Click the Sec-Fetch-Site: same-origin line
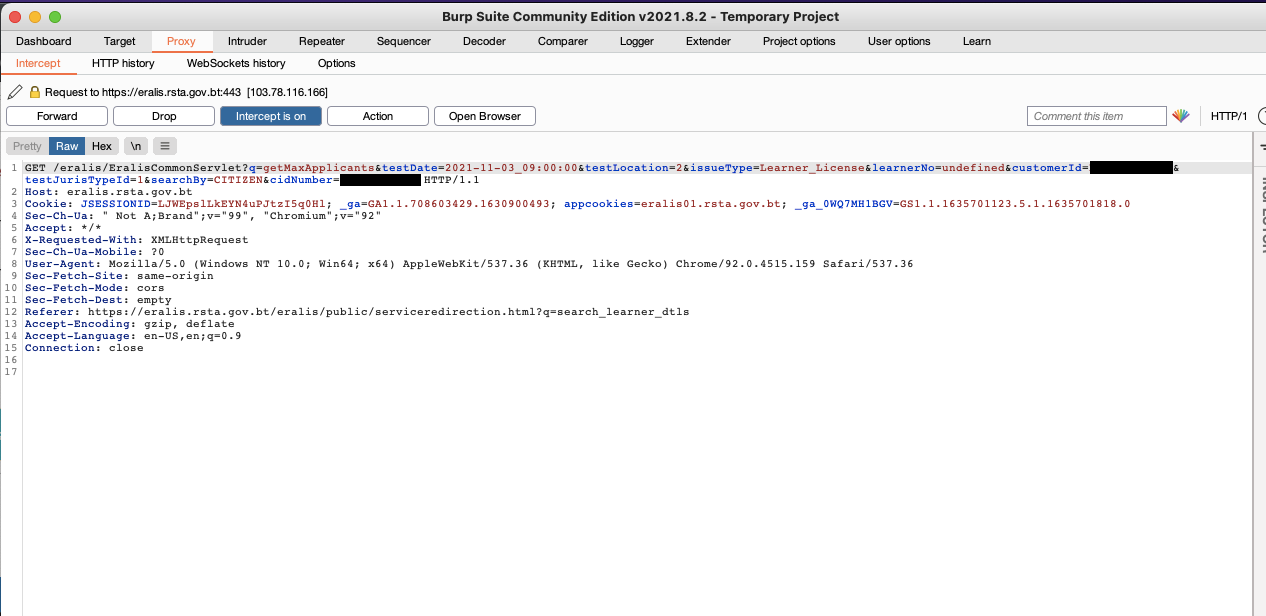Viewport: 1266px width, 616px height. click(x=119, y=276)
